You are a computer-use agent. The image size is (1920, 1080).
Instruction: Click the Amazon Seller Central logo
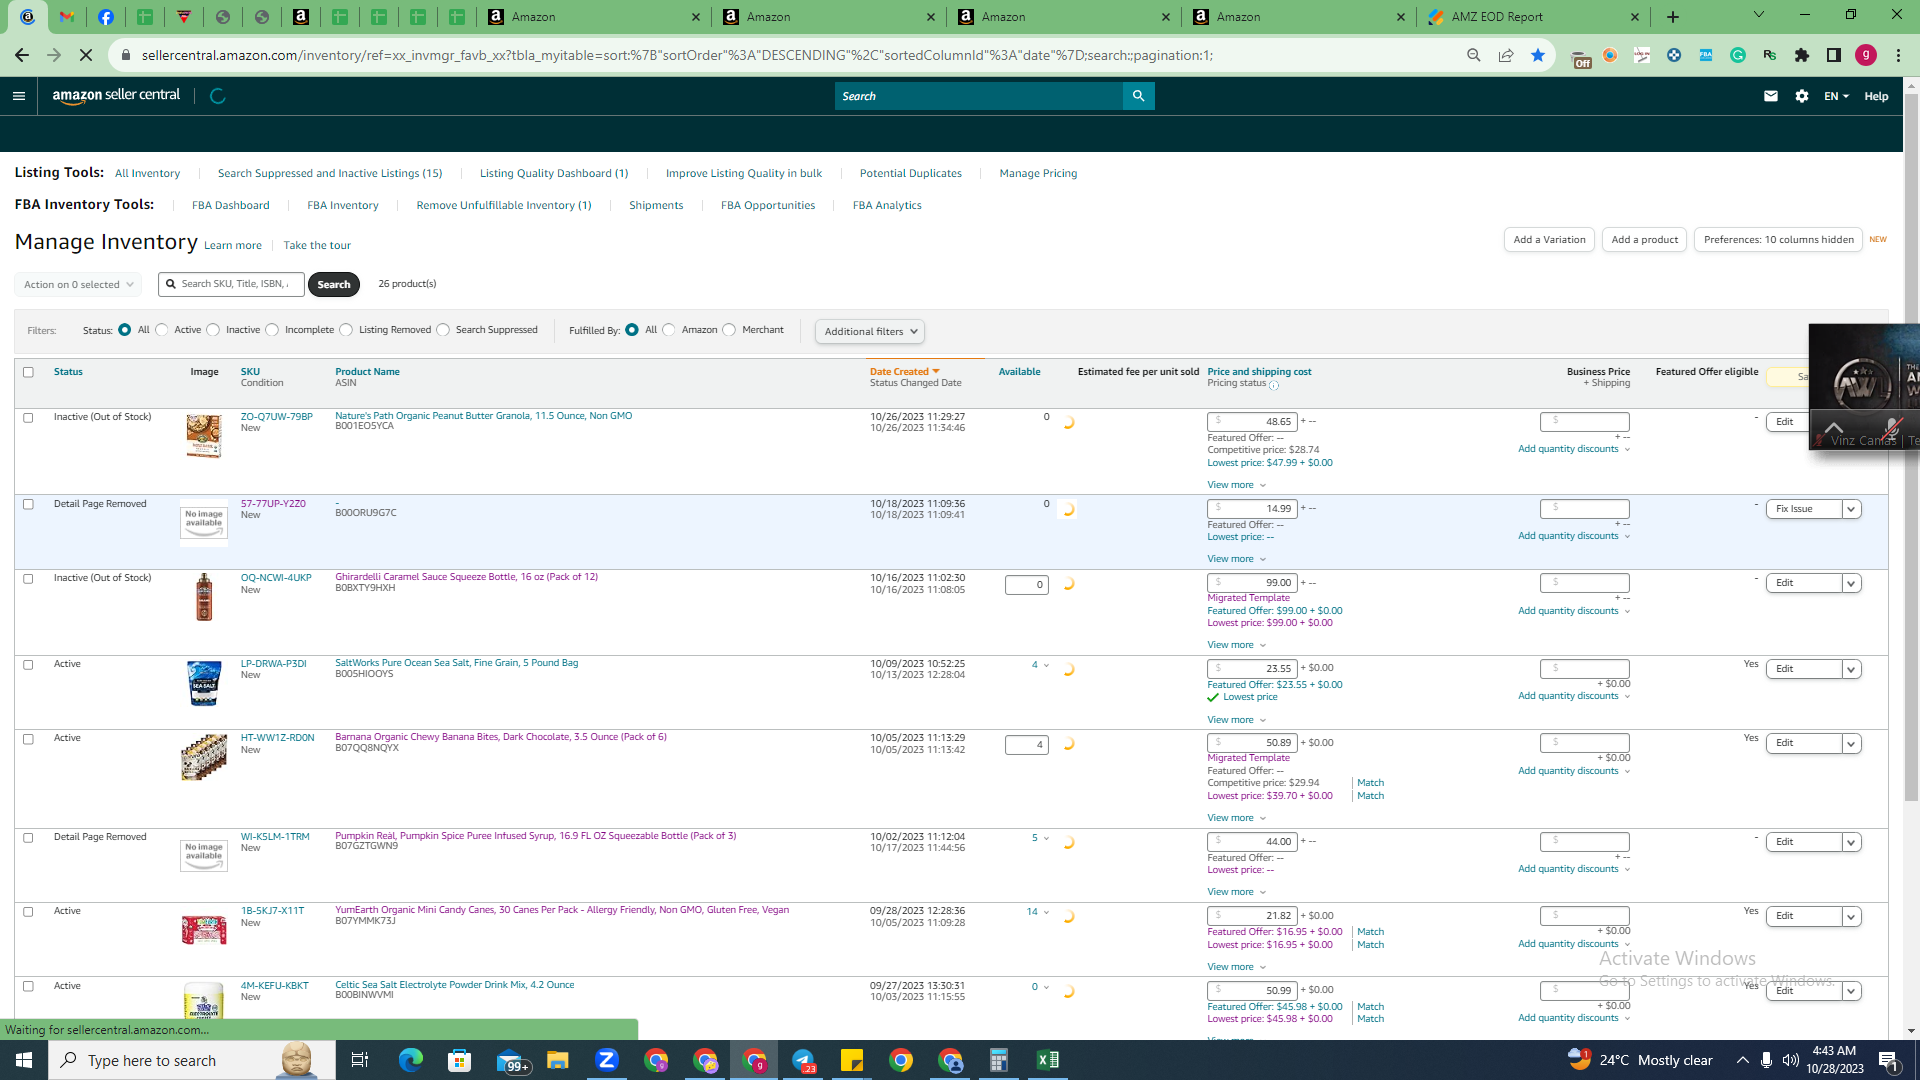point(116,96)
